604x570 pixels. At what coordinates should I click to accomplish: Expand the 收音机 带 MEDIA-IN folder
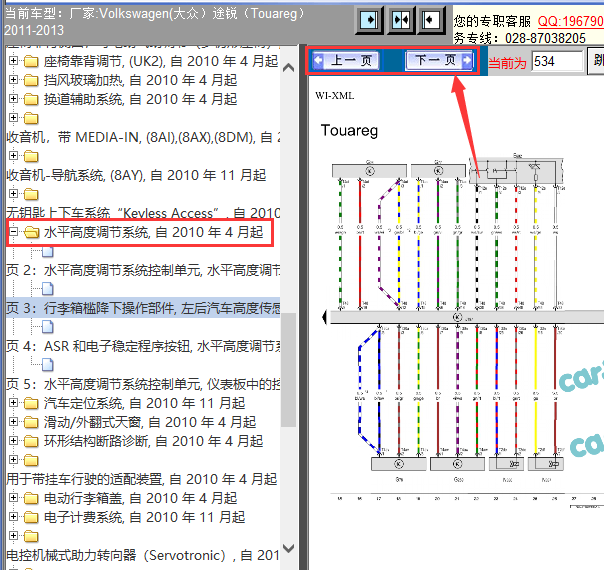pos(13,117)
